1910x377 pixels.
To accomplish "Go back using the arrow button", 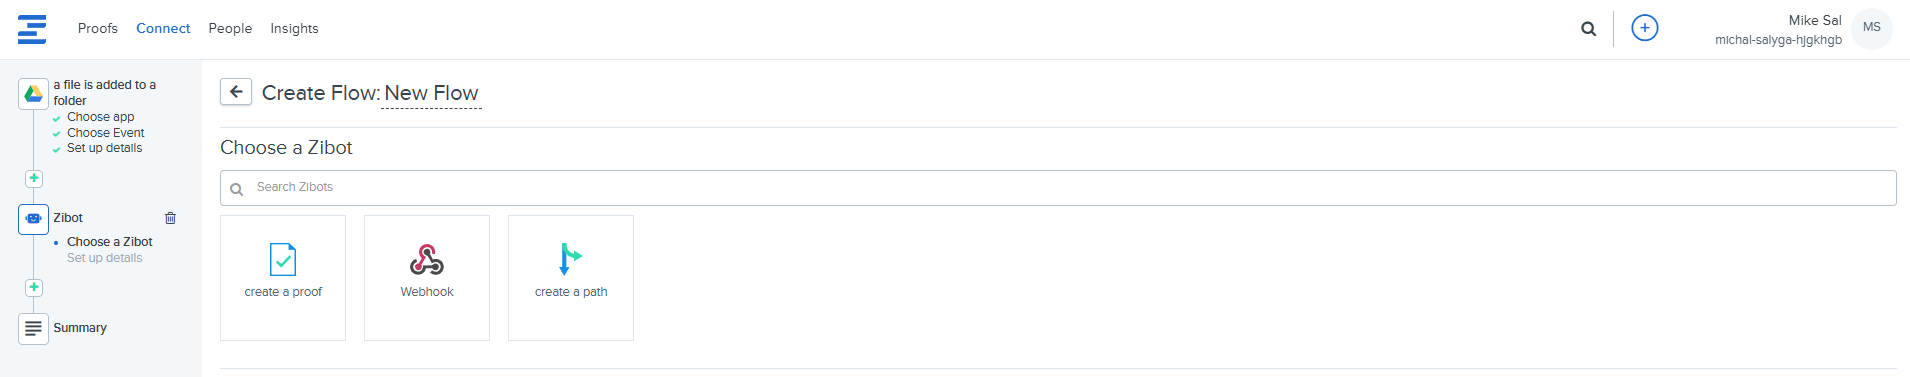I will coord(236,92).
